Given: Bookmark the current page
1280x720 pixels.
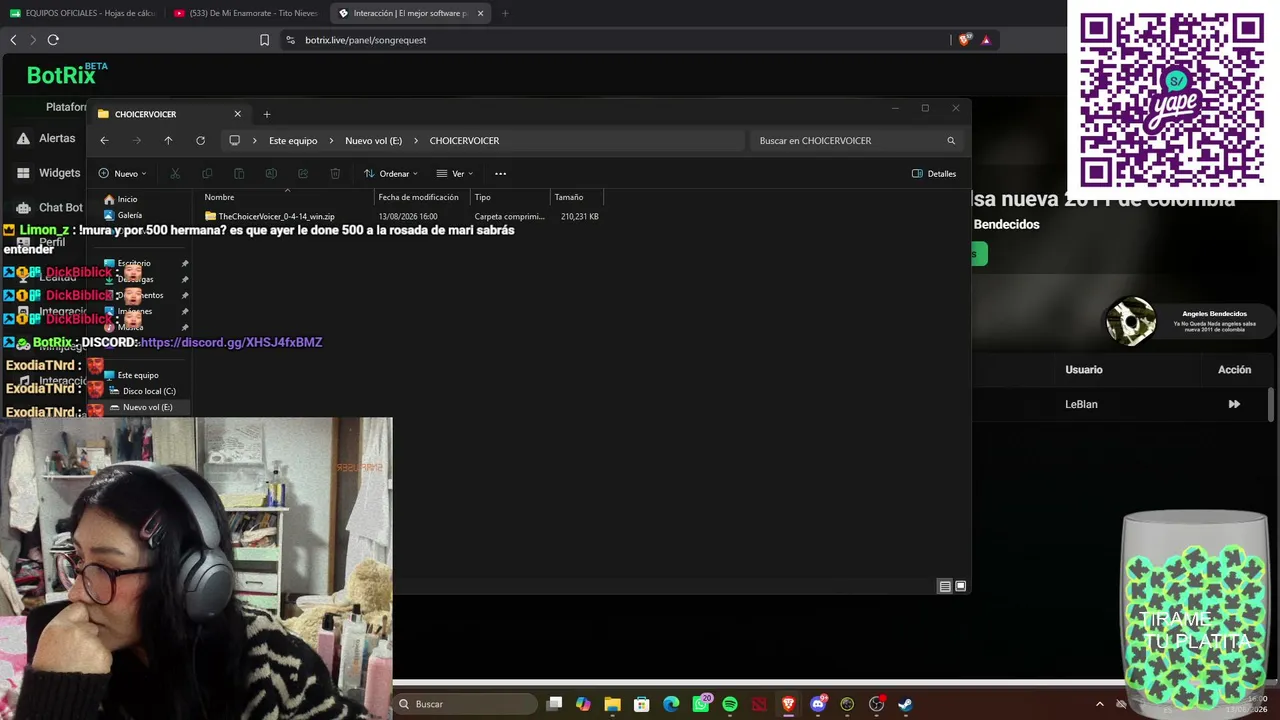Looking at the screenshot, I should (x=264, y=40).
